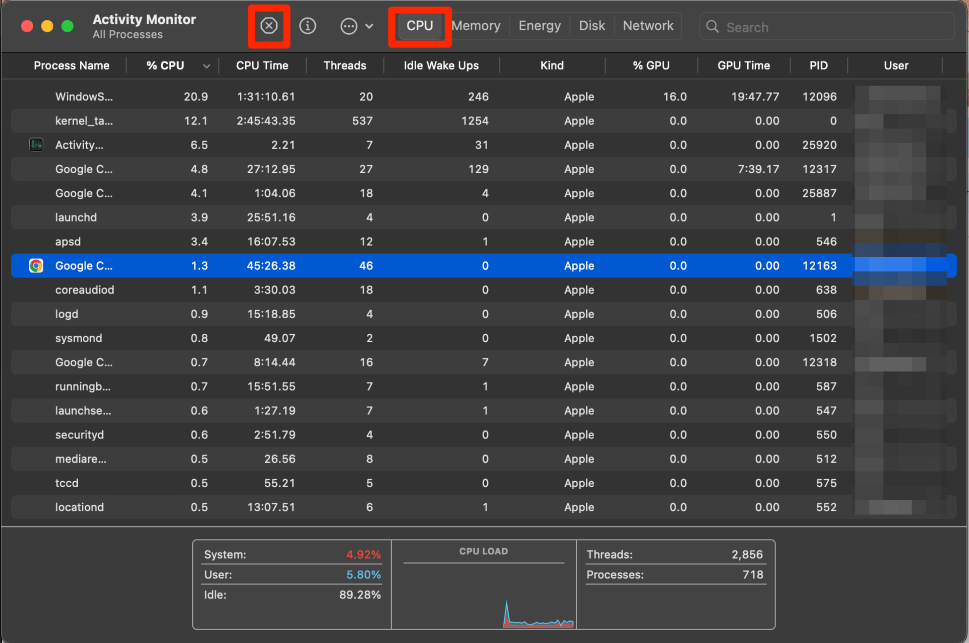Sort processes by PID column
Image resolution: width=969 pixels, height=643 pixels.
pos(818,66)
